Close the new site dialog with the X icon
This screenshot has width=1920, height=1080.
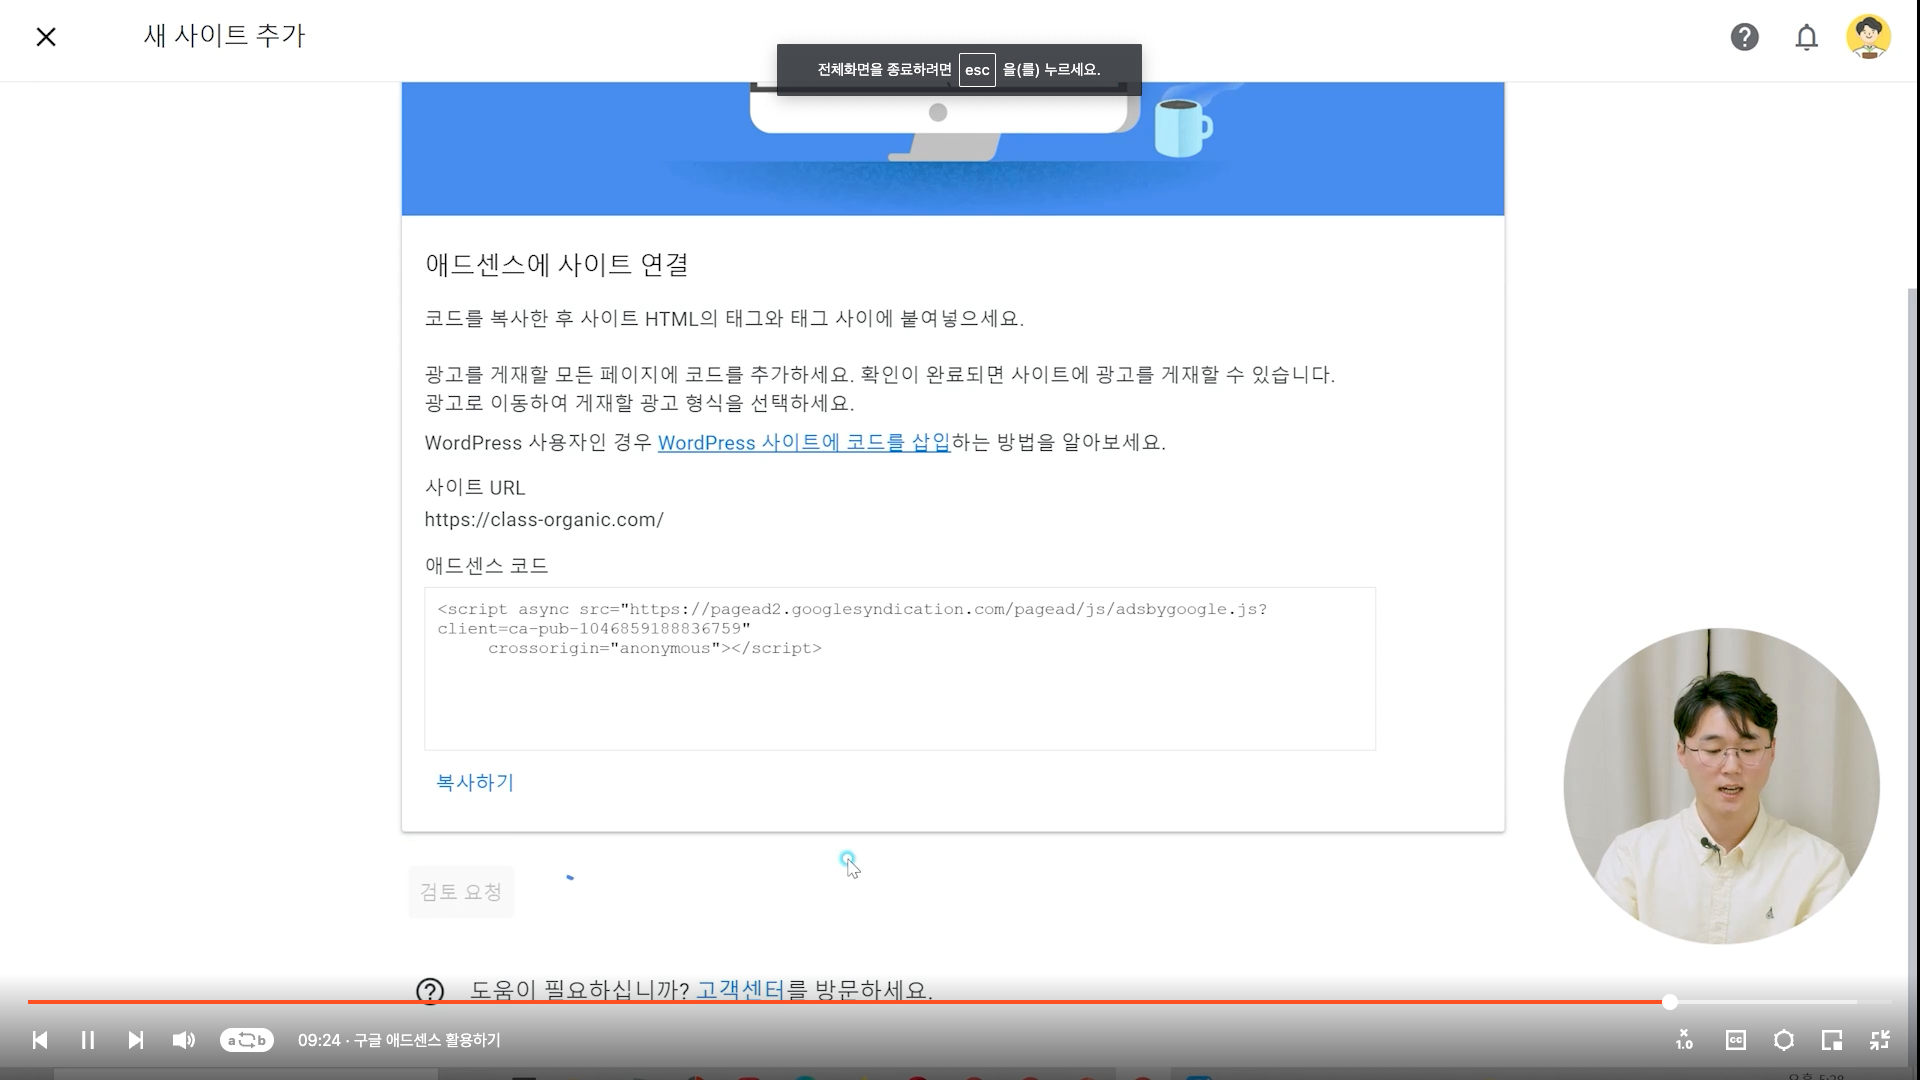coord(46,37)
